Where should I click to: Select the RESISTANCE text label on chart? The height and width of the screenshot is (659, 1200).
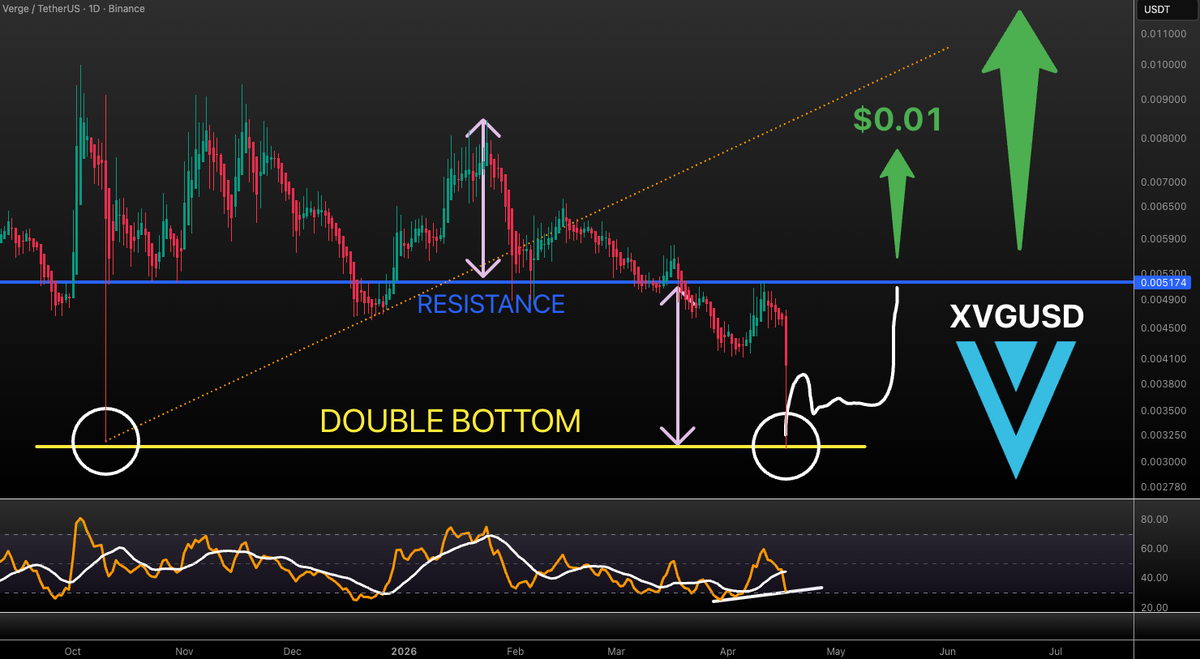491,304
